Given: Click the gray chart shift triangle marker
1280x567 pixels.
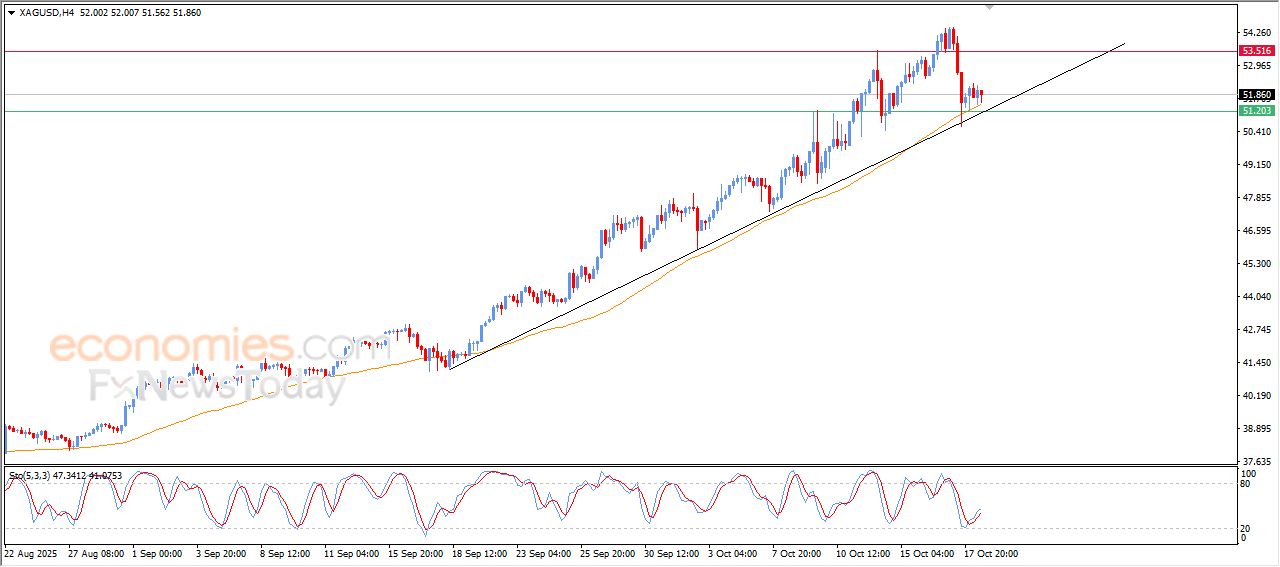Looking at the screenshot, I should (x=990, y=7).
